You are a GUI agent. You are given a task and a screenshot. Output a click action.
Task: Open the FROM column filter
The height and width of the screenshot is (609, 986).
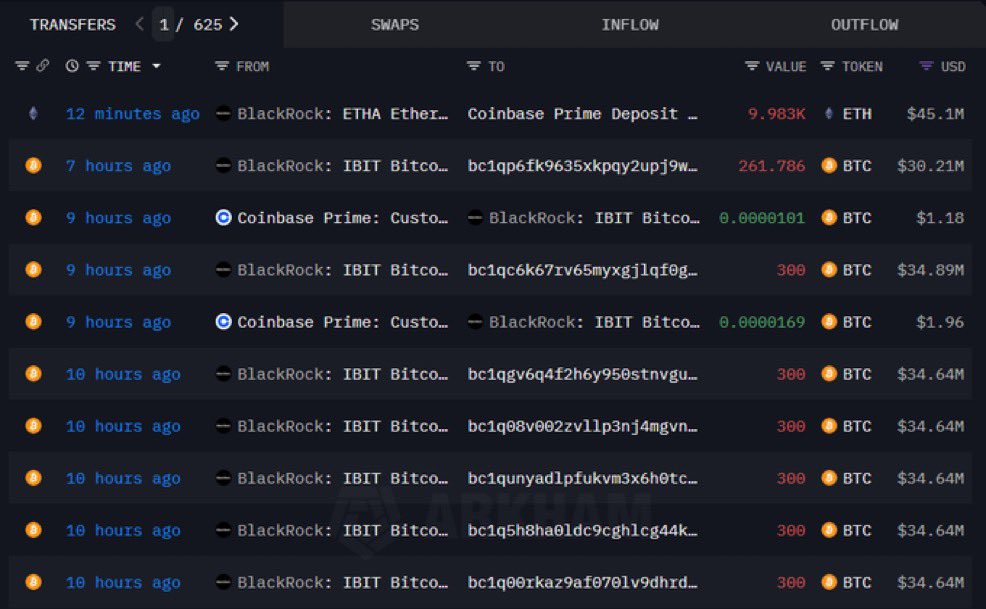(220, 66)
